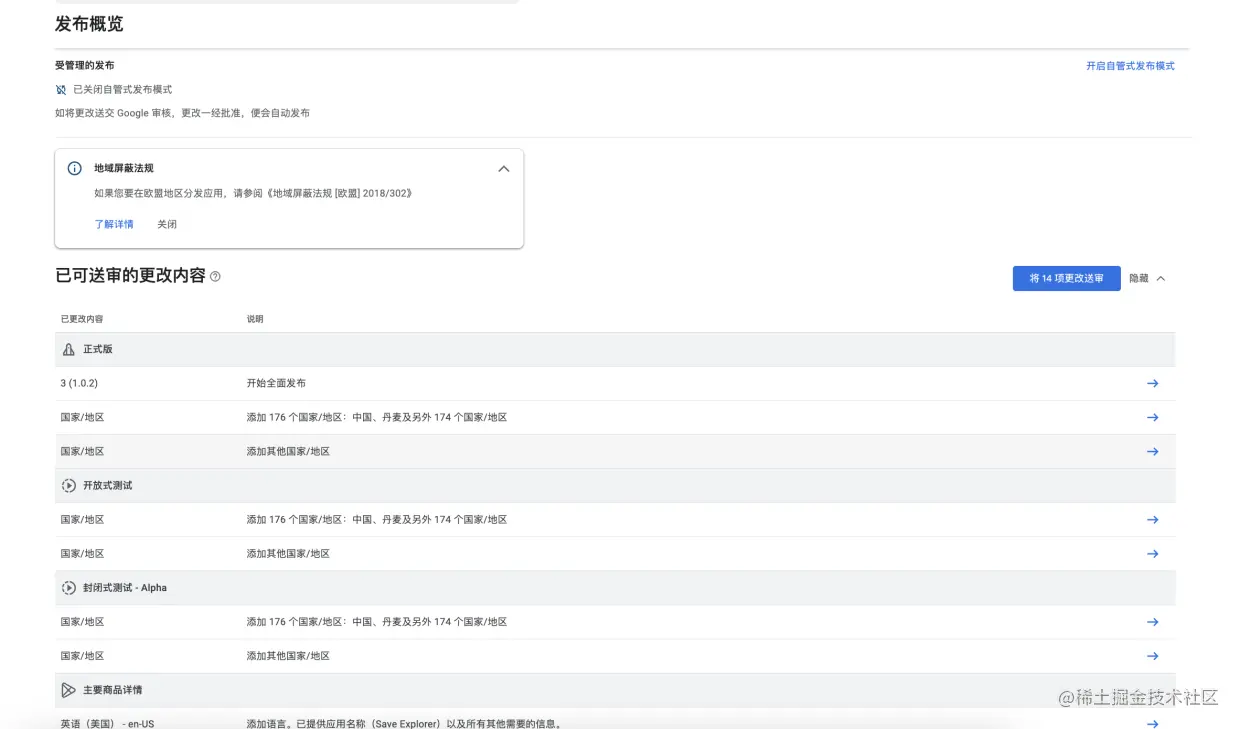Open the 了解详情 link
The width and height of the screenshot is (1240, 729).
pos(114,224)
